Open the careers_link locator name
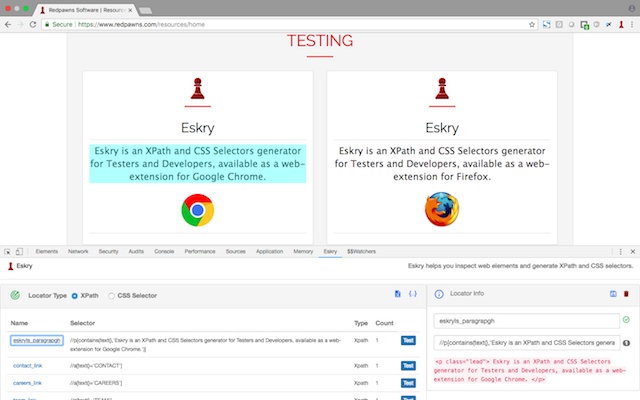 (x=27, y=383)
